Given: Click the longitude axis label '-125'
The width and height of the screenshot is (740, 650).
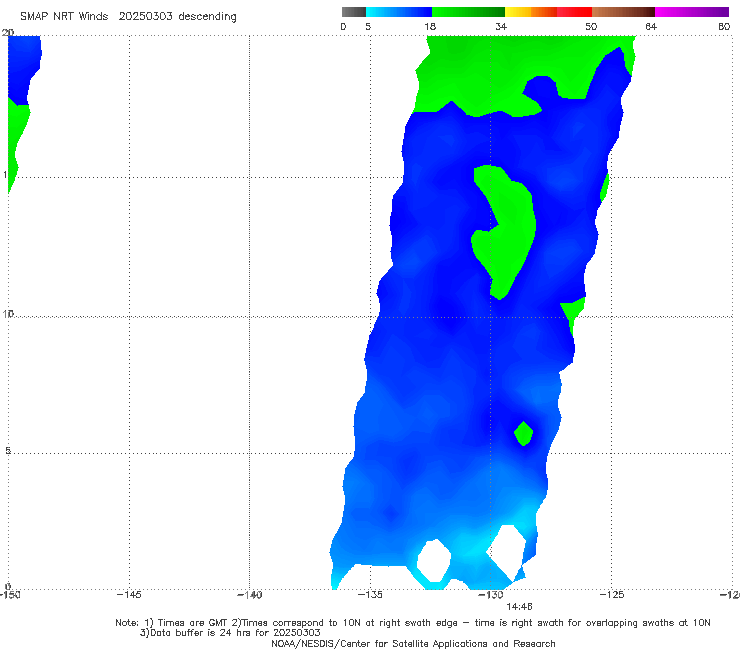Looking at the screenshot, I should tap(612, 595).
